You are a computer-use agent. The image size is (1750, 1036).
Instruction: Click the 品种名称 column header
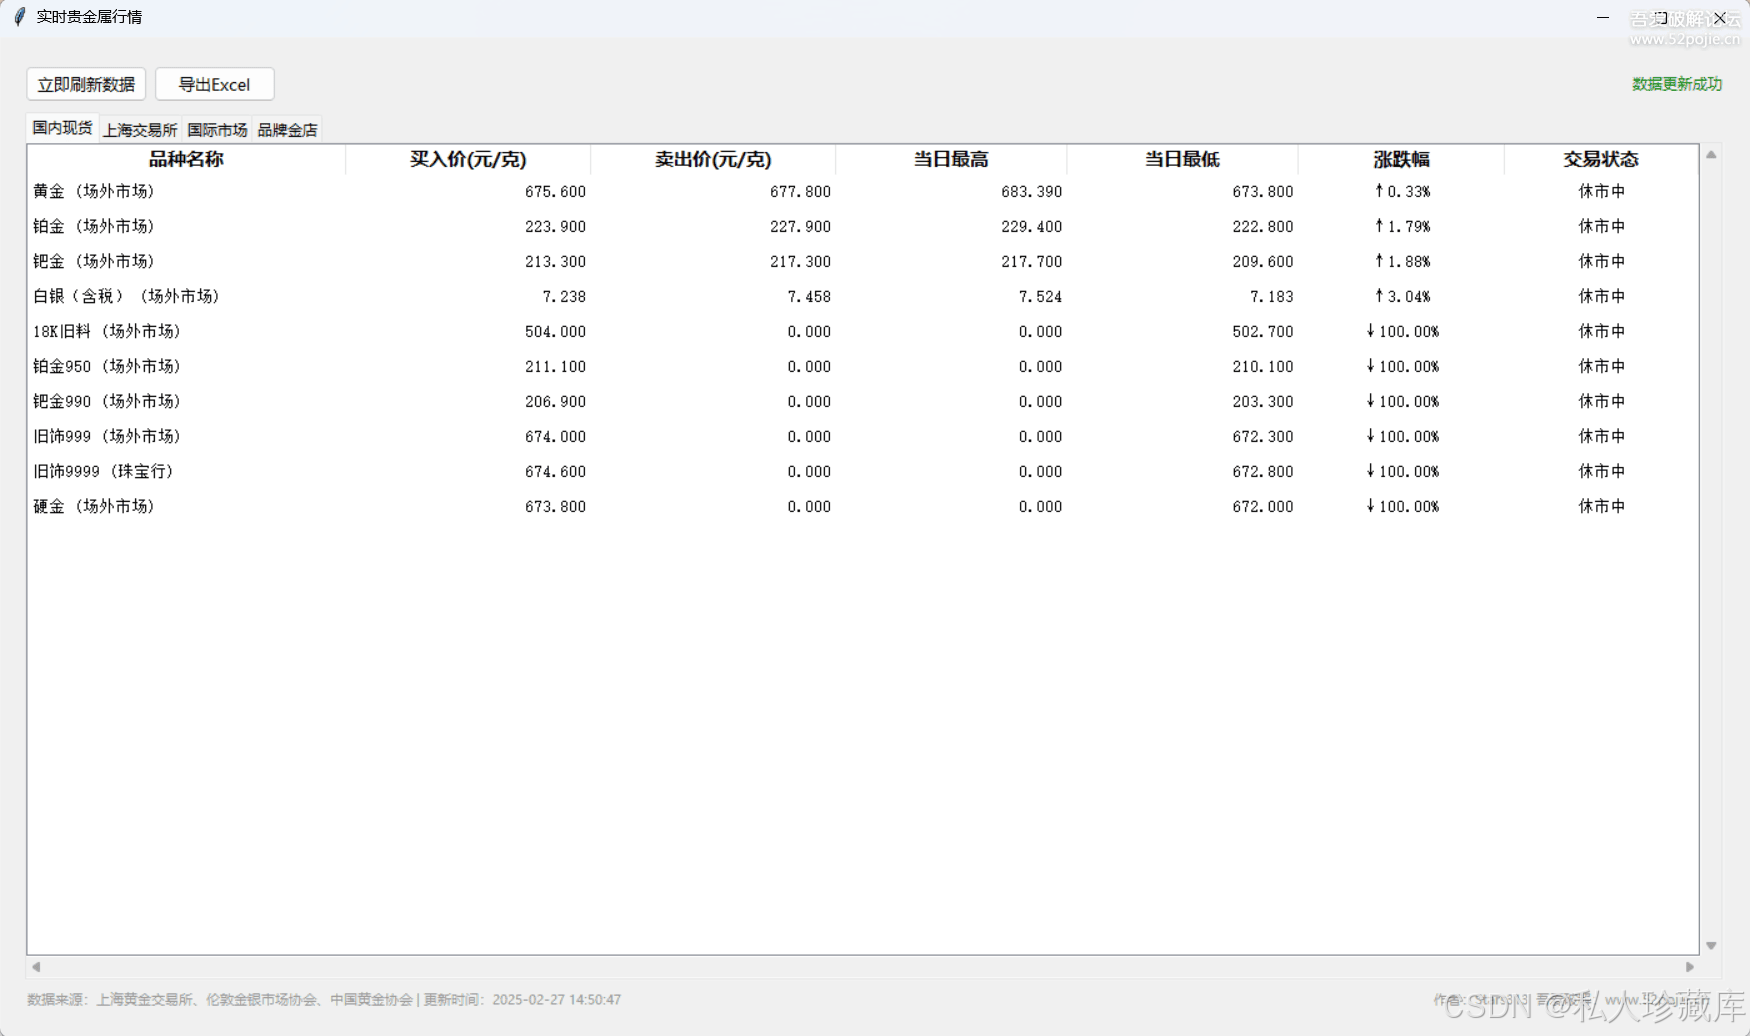point(186,159)
